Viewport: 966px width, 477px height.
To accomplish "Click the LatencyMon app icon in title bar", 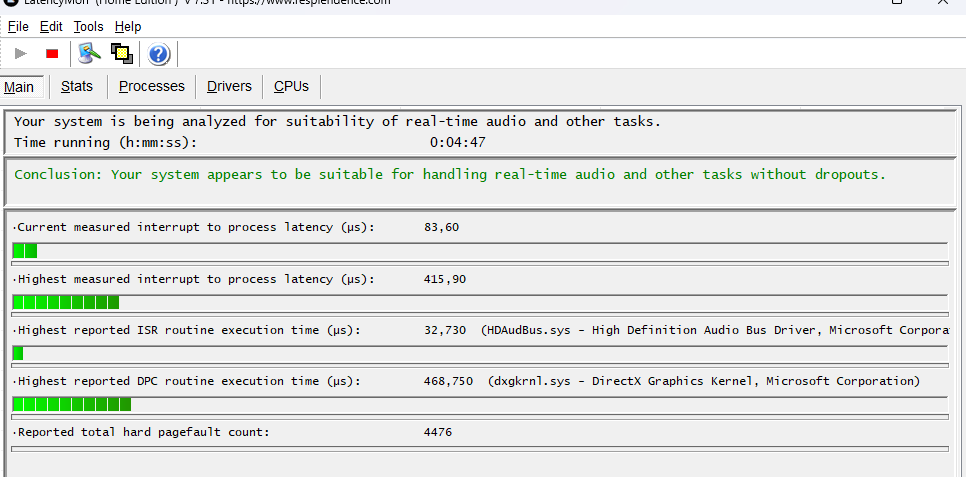I will point(9,3).
